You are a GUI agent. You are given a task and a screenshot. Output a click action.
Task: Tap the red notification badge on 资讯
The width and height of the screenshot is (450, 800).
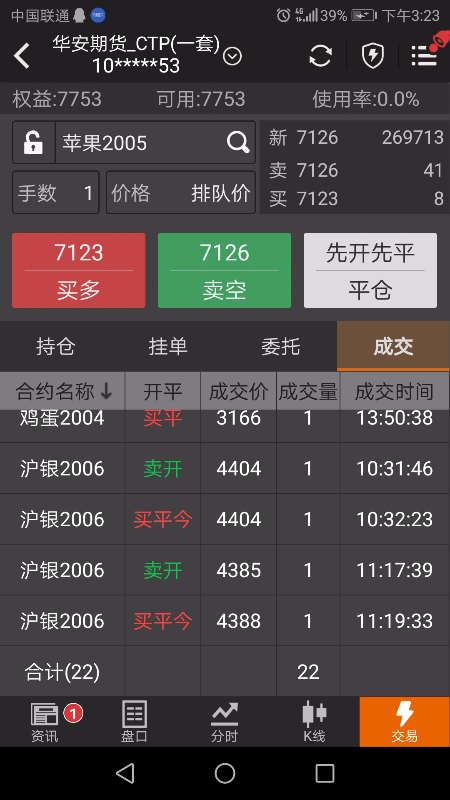click(x=73, y=713)
